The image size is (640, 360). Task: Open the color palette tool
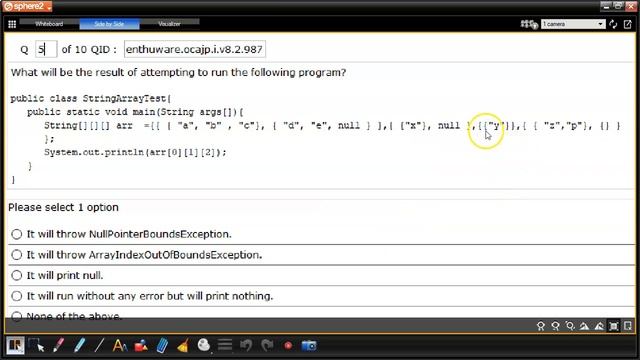pyautogui.click(x=204, y=346)
